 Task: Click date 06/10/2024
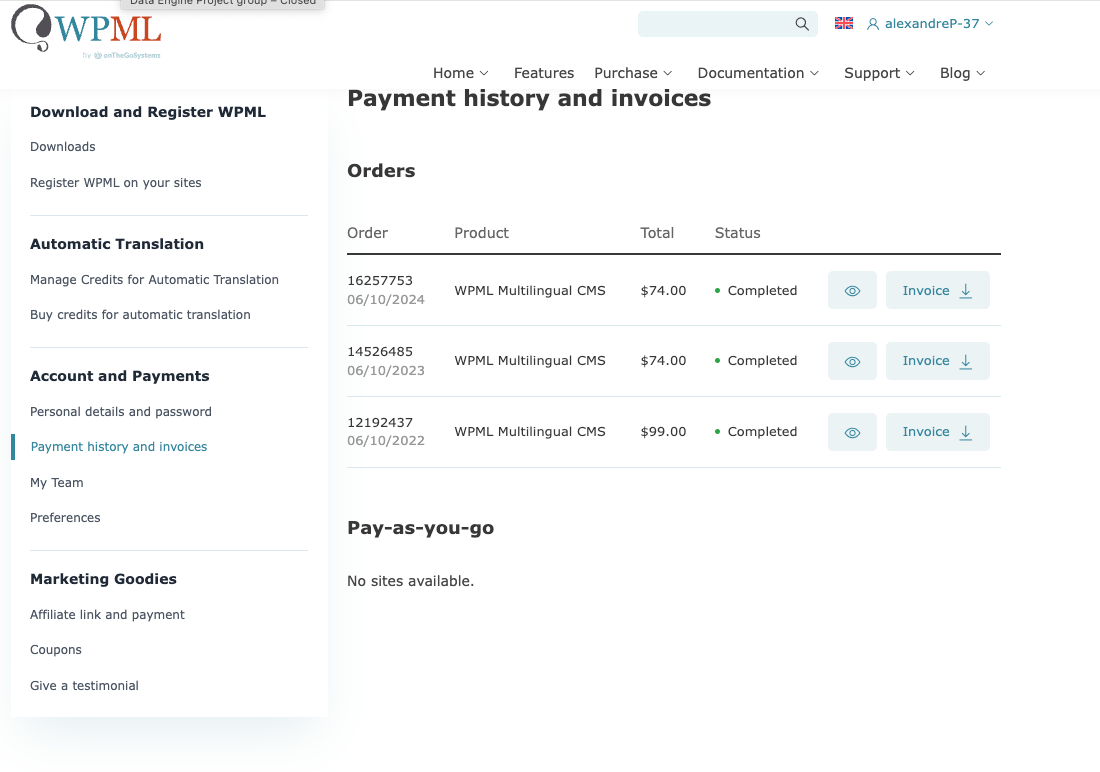(x=386, y=300)
